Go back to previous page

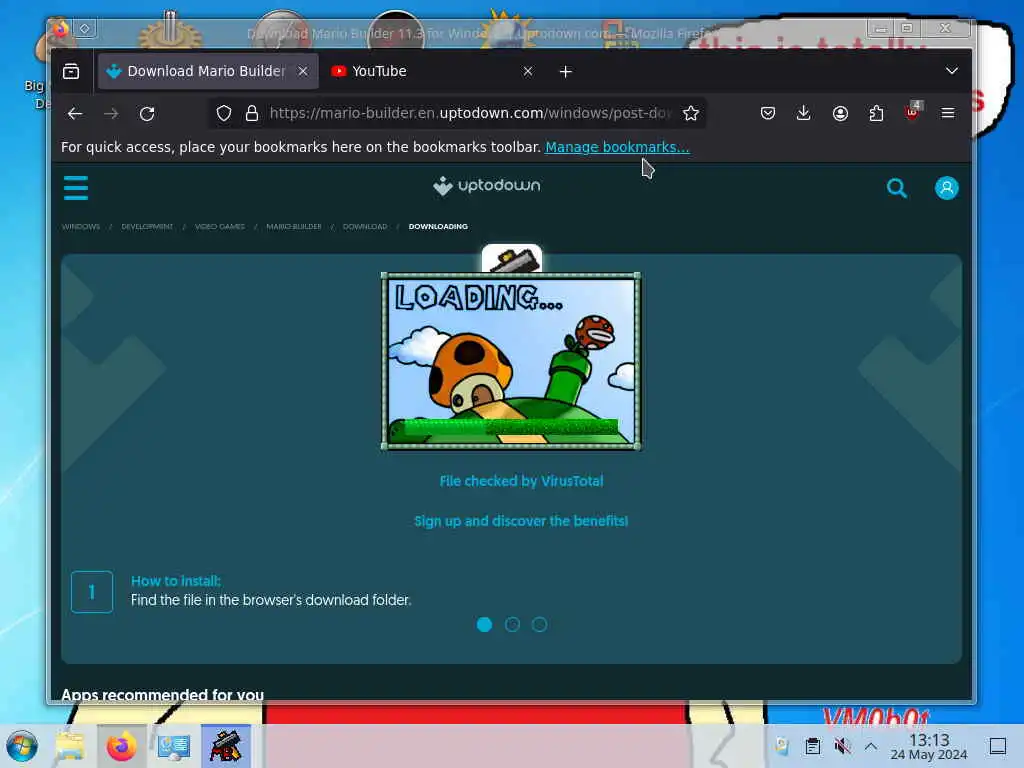point(75,114)
